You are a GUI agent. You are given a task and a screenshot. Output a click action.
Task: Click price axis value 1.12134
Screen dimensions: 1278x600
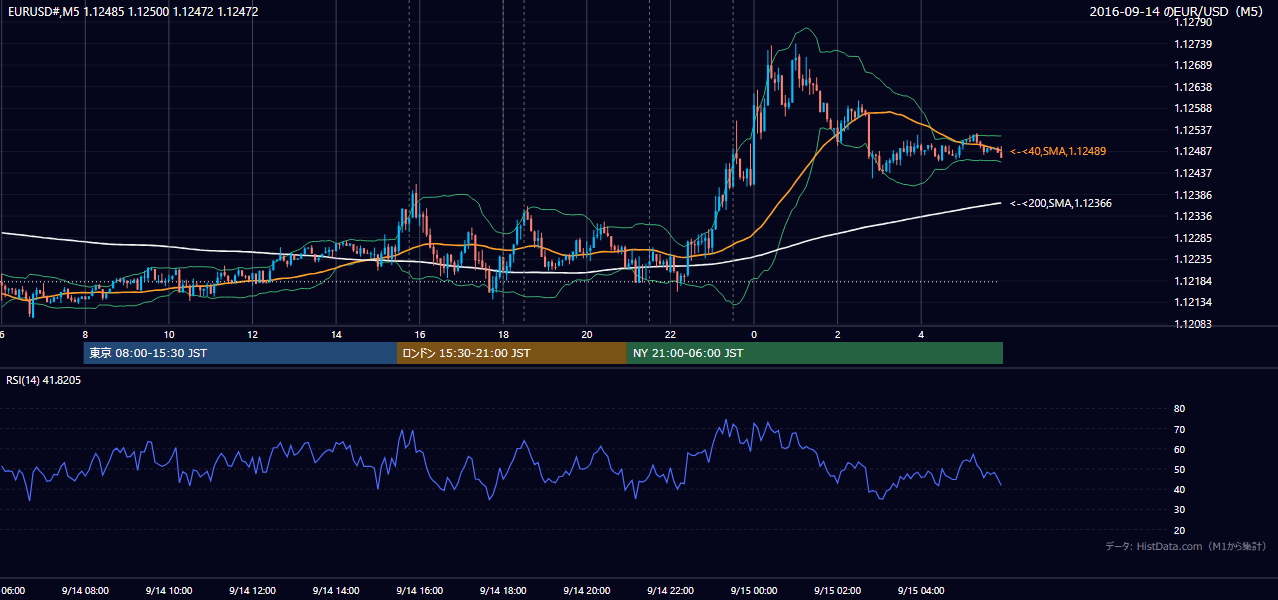coord(1194,302)
